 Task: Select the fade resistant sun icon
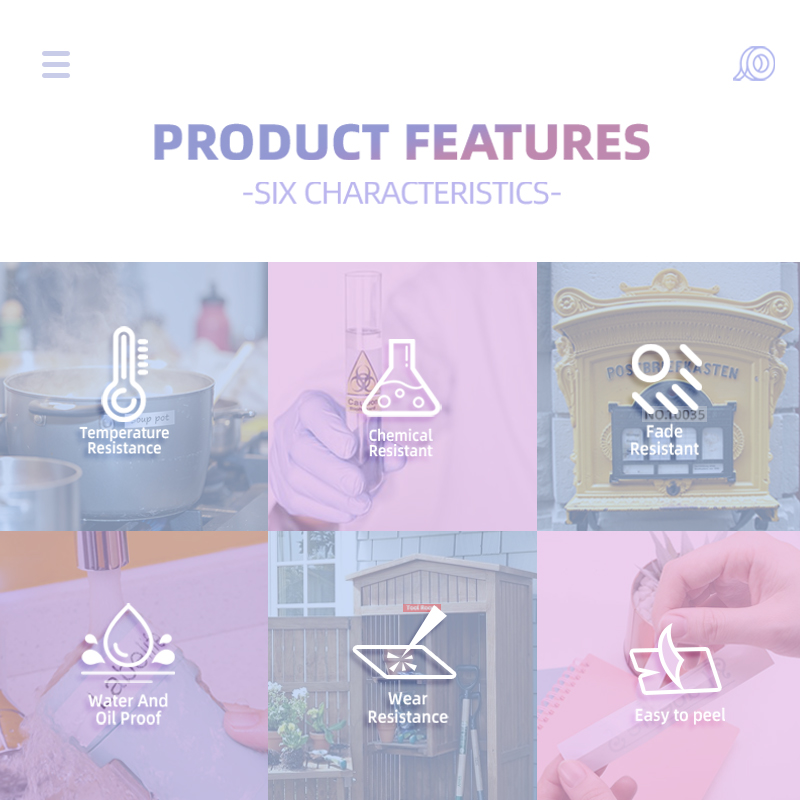(666, 379)
